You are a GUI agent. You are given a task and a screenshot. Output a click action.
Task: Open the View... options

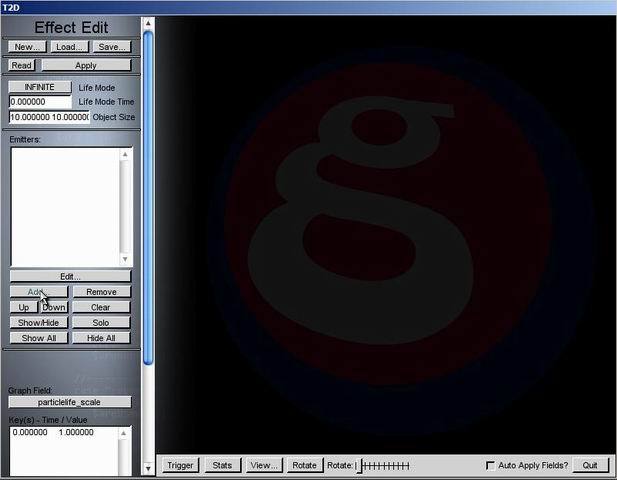pyautogui.click(x=264, y=465)
